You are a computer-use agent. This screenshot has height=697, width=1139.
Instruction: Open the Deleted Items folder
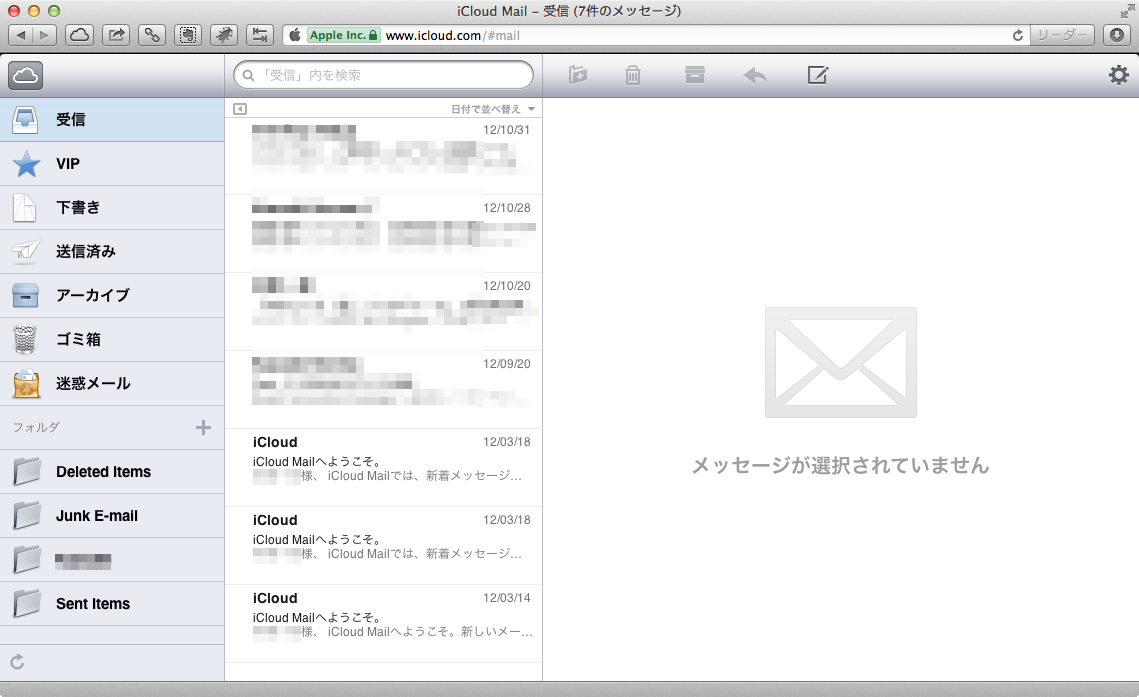112,472
